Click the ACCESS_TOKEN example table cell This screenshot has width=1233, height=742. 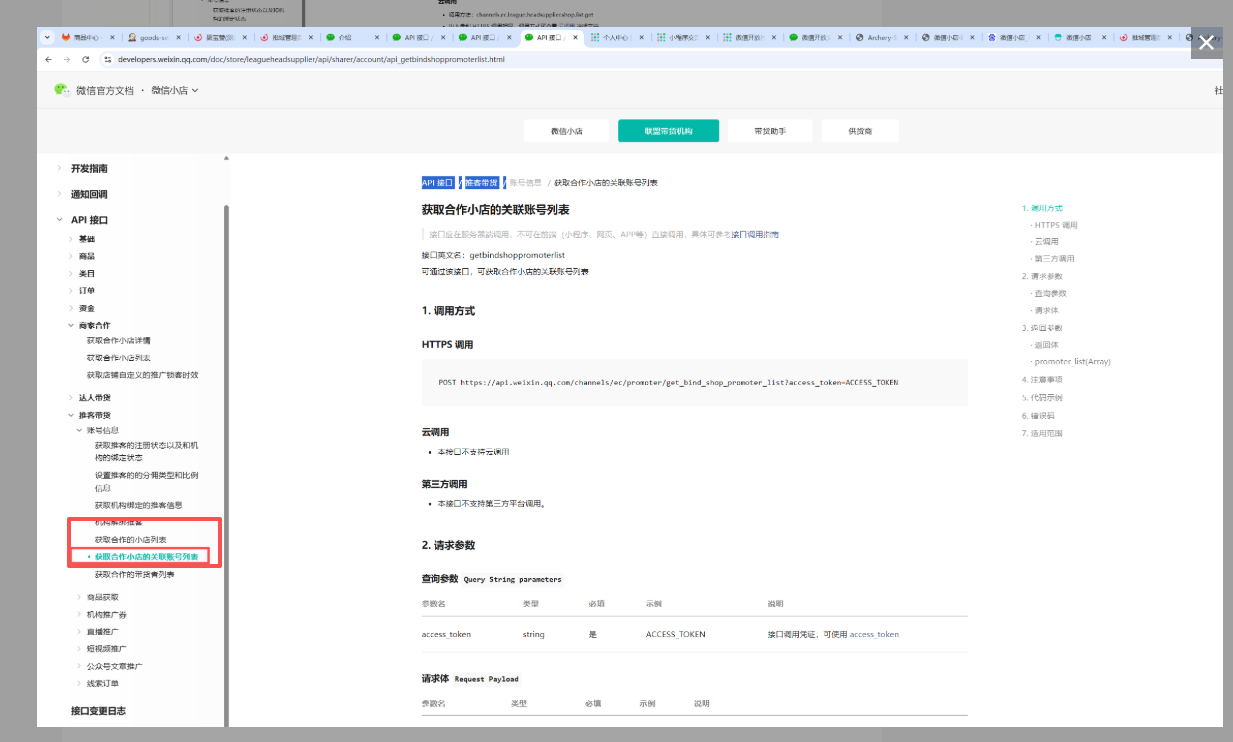(x=676, y=634)
